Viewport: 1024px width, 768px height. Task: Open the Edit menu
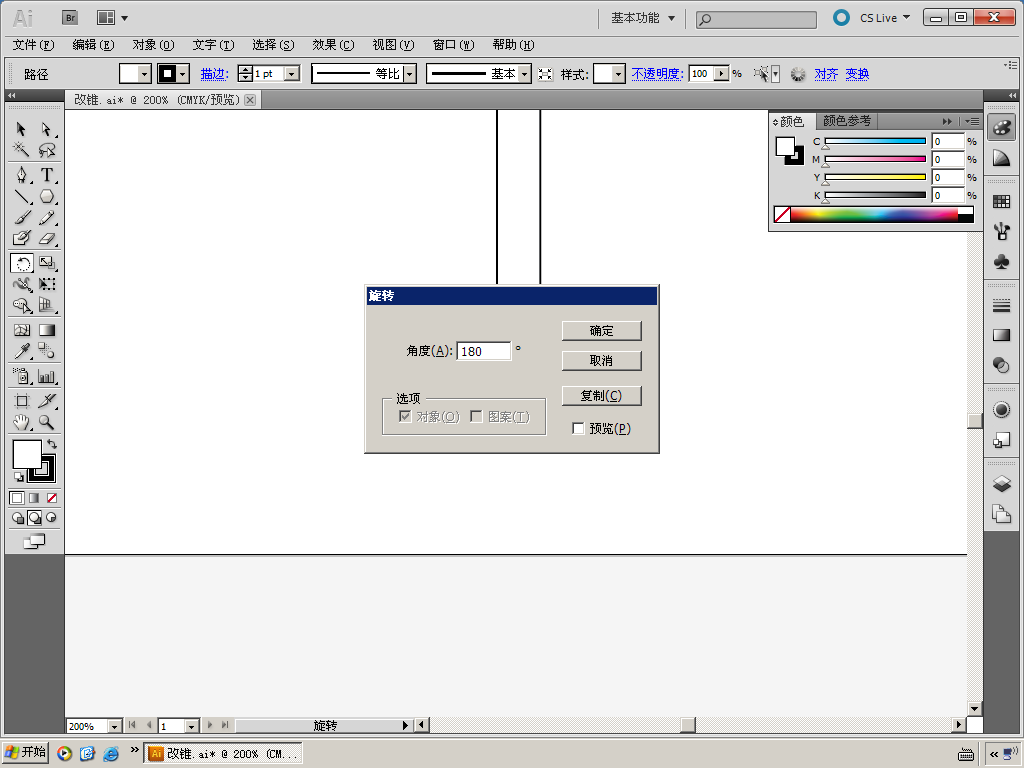tap(93, 45)
